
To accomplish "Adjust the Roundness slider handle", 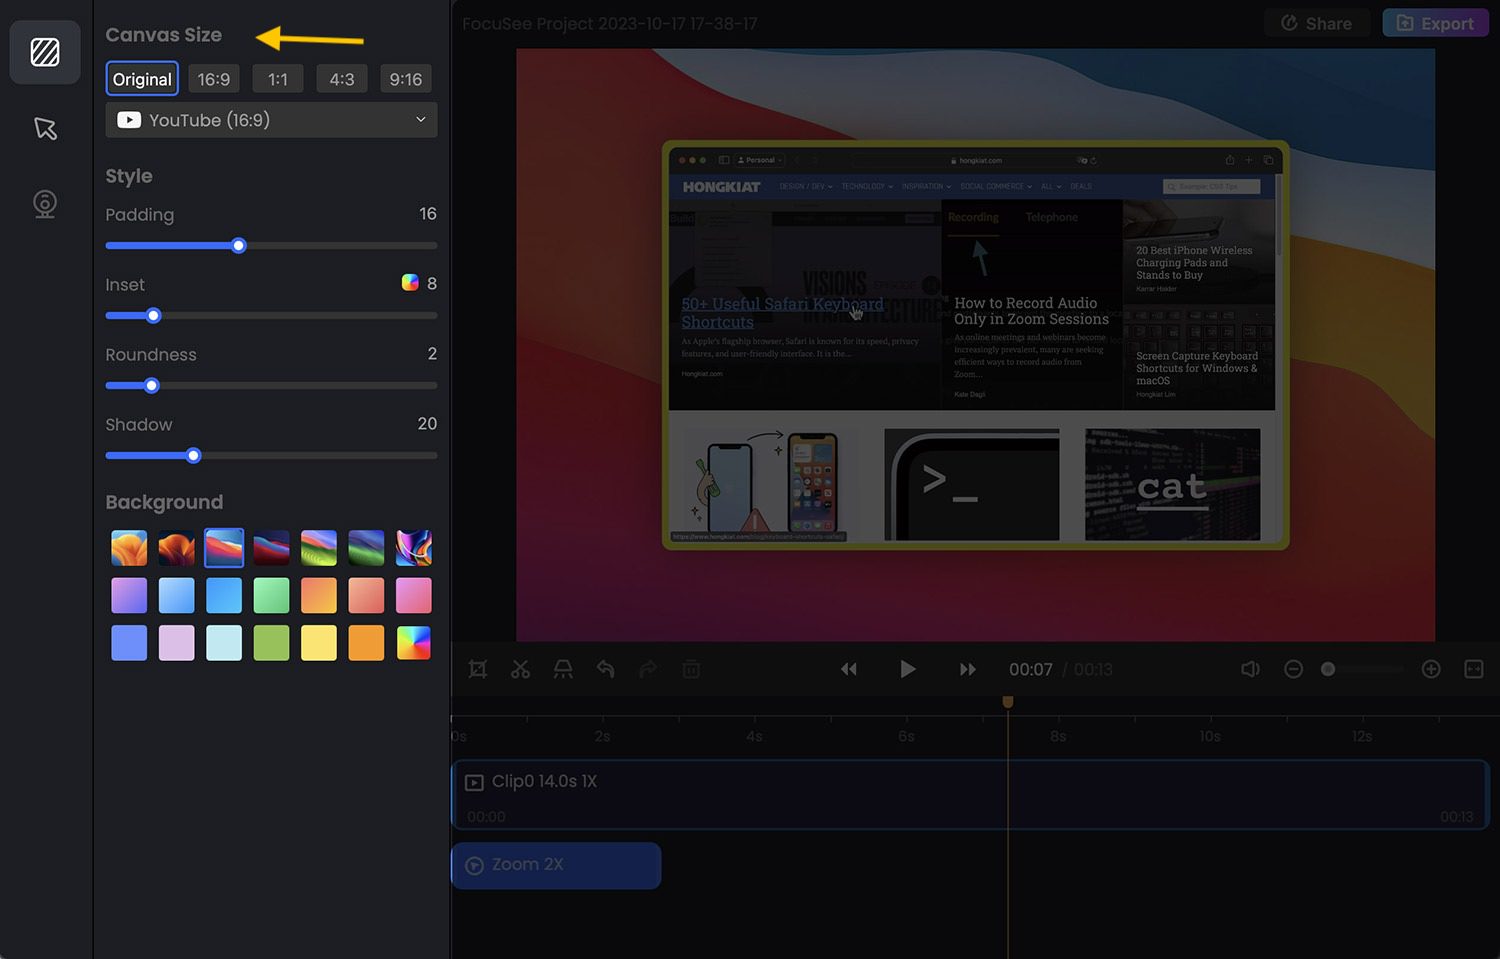I will point(152,386).
